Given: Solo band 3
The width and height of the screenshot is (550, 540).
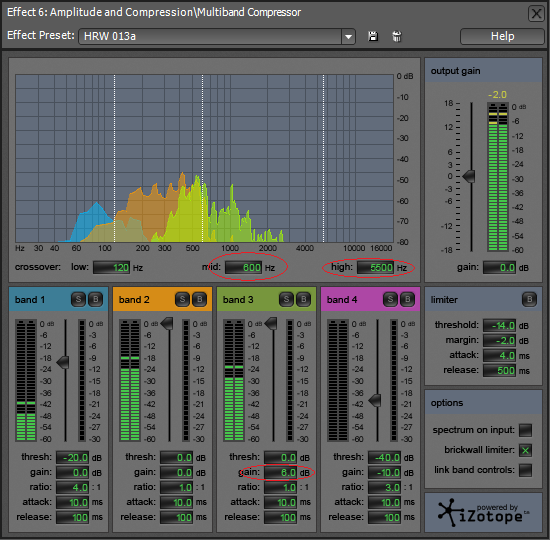Looking at the screenshot, I should [x=286, y=299].
